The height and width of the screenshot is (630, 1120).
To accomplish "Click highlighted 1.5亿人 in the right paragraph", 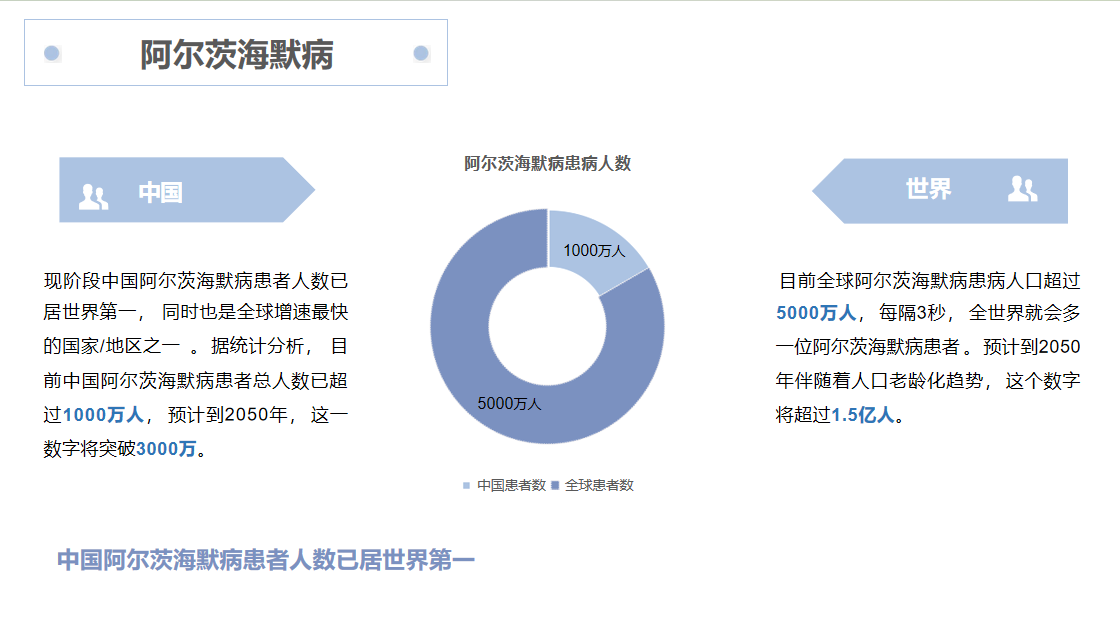I will click(x=863, y=415).
